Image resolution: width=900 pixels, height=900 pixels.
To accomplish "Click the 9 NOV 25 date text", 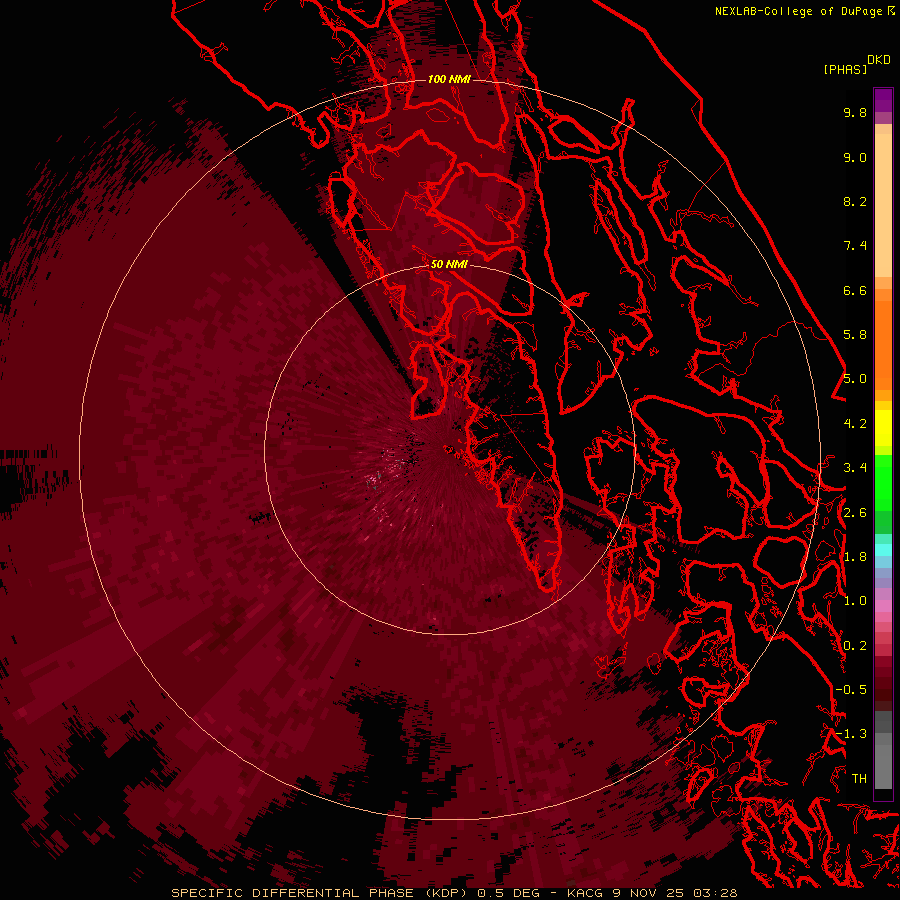I will 650,893.
